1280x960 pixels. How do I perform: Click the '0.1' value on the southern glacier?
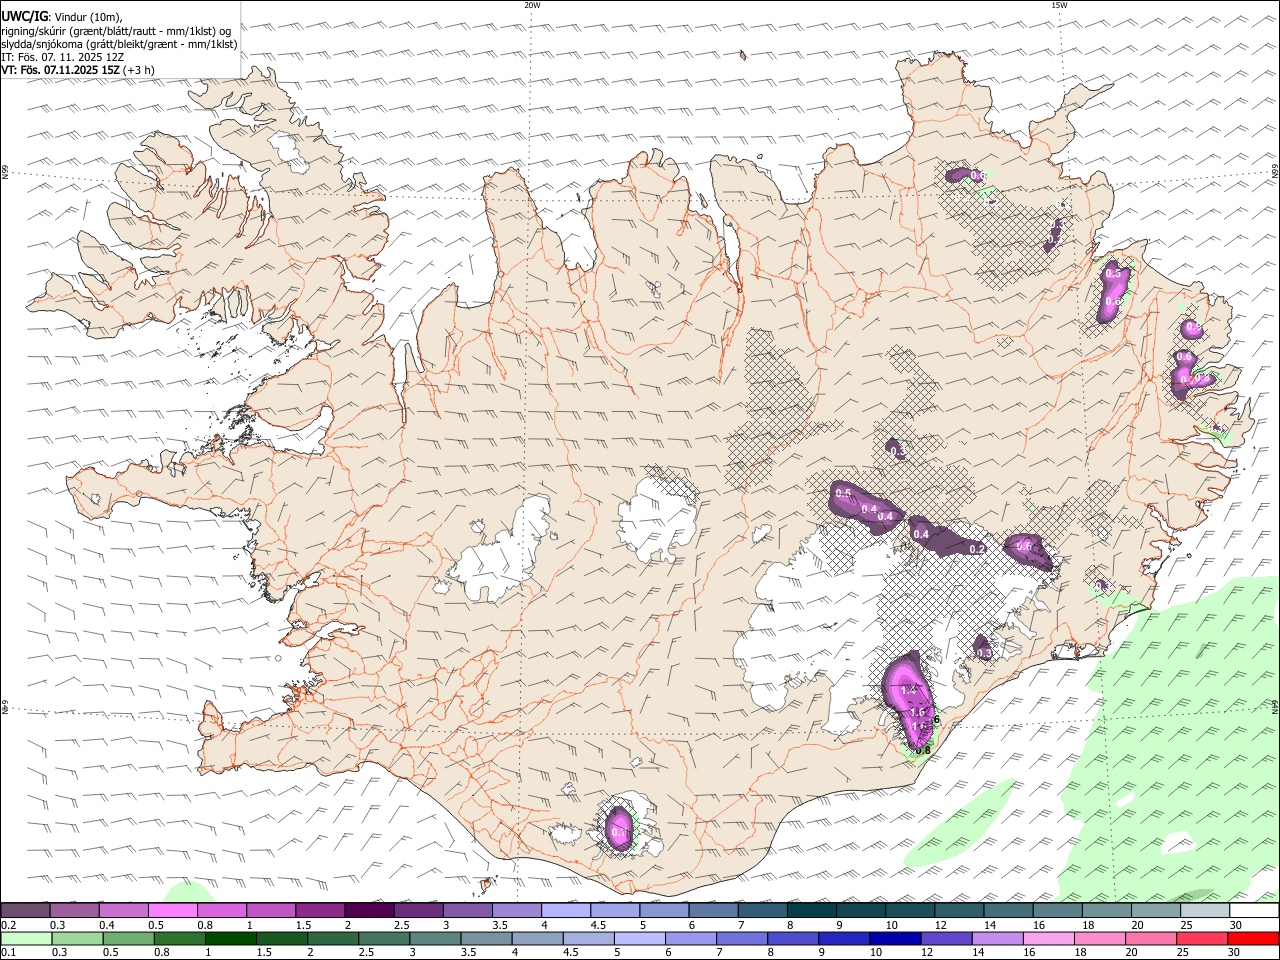pyautogui.click(x=619, y=832)
